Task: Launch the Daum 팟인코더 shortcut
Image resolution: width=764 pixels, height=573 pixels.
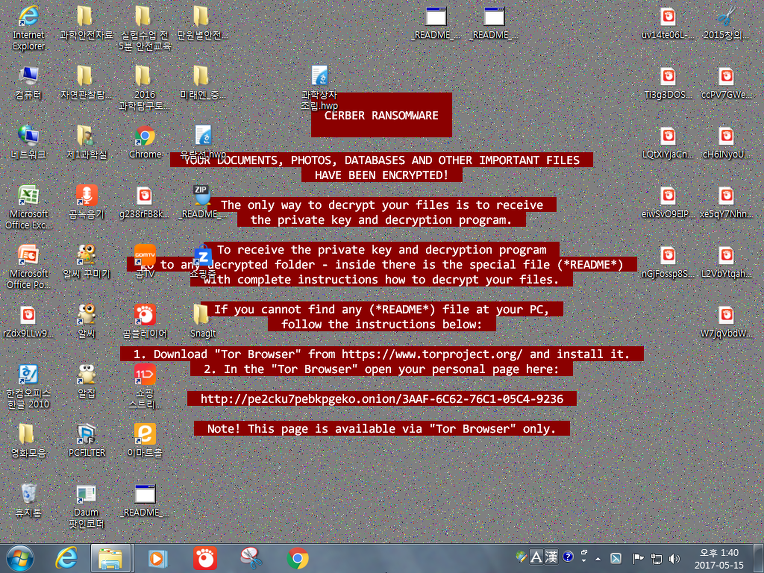Action: (x=86, y=506)
